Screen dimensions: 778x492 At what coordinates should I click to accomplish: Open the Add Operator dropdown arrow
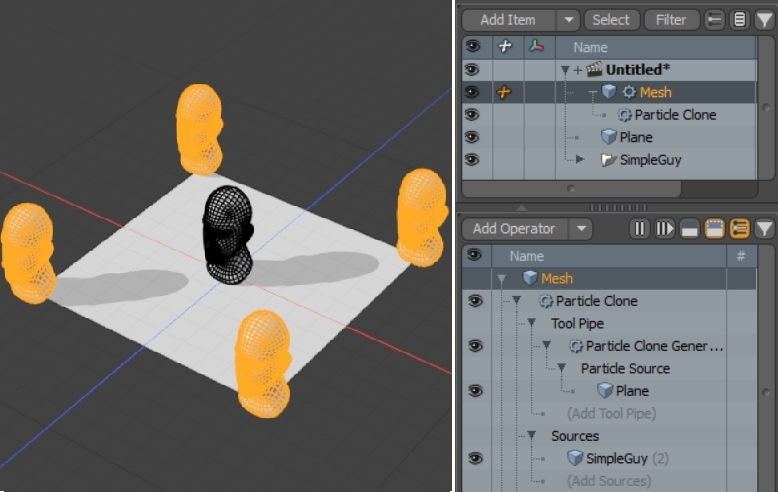click(x=581, y=229)
